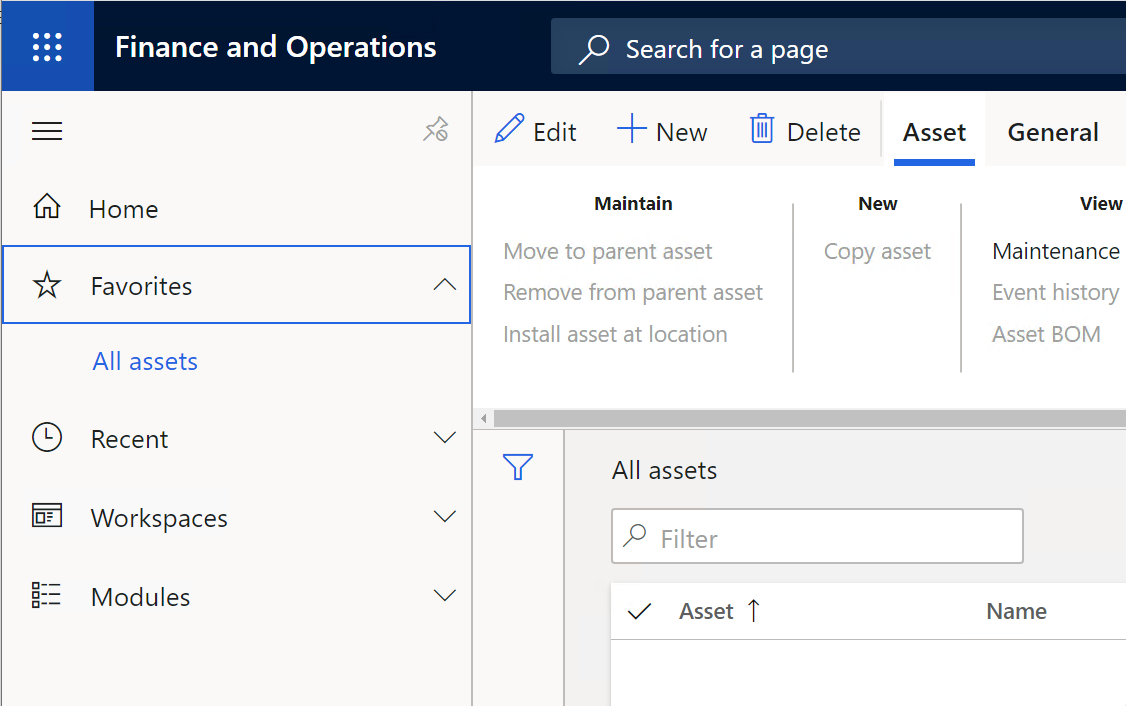Sort by the Asset column header
The height and width of the screenshot is (706, 1126).
pos(706,611)
